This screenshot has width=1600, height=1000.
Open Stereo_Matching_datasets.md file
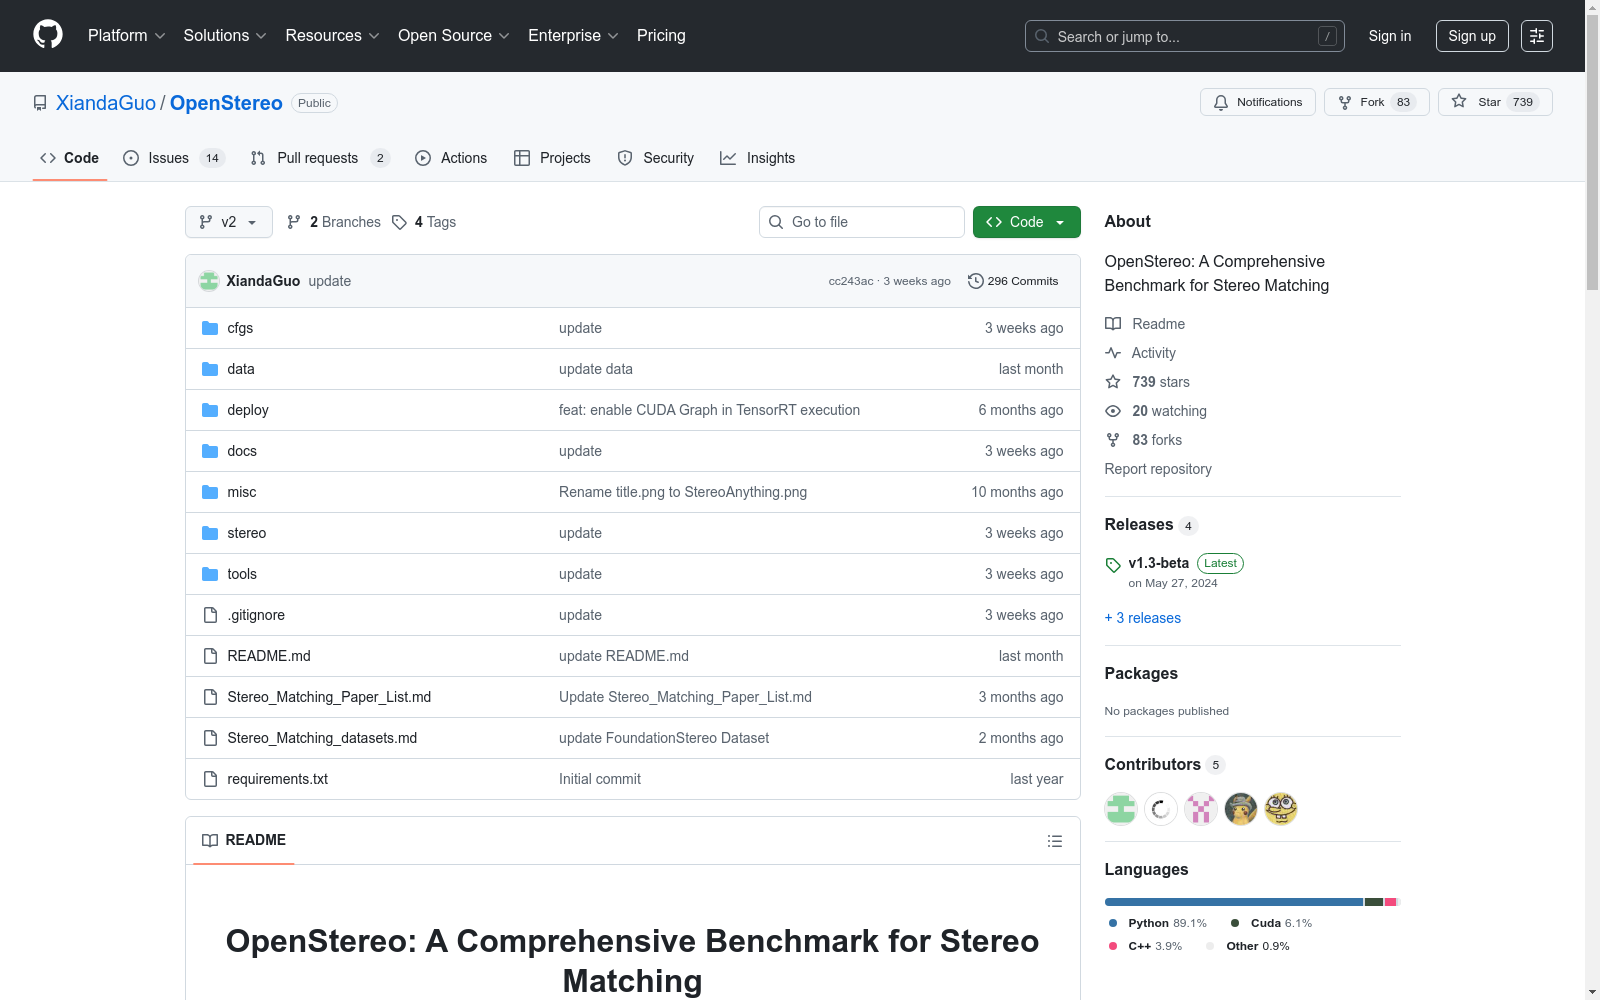pyautogui.click(x=322, y=738)
